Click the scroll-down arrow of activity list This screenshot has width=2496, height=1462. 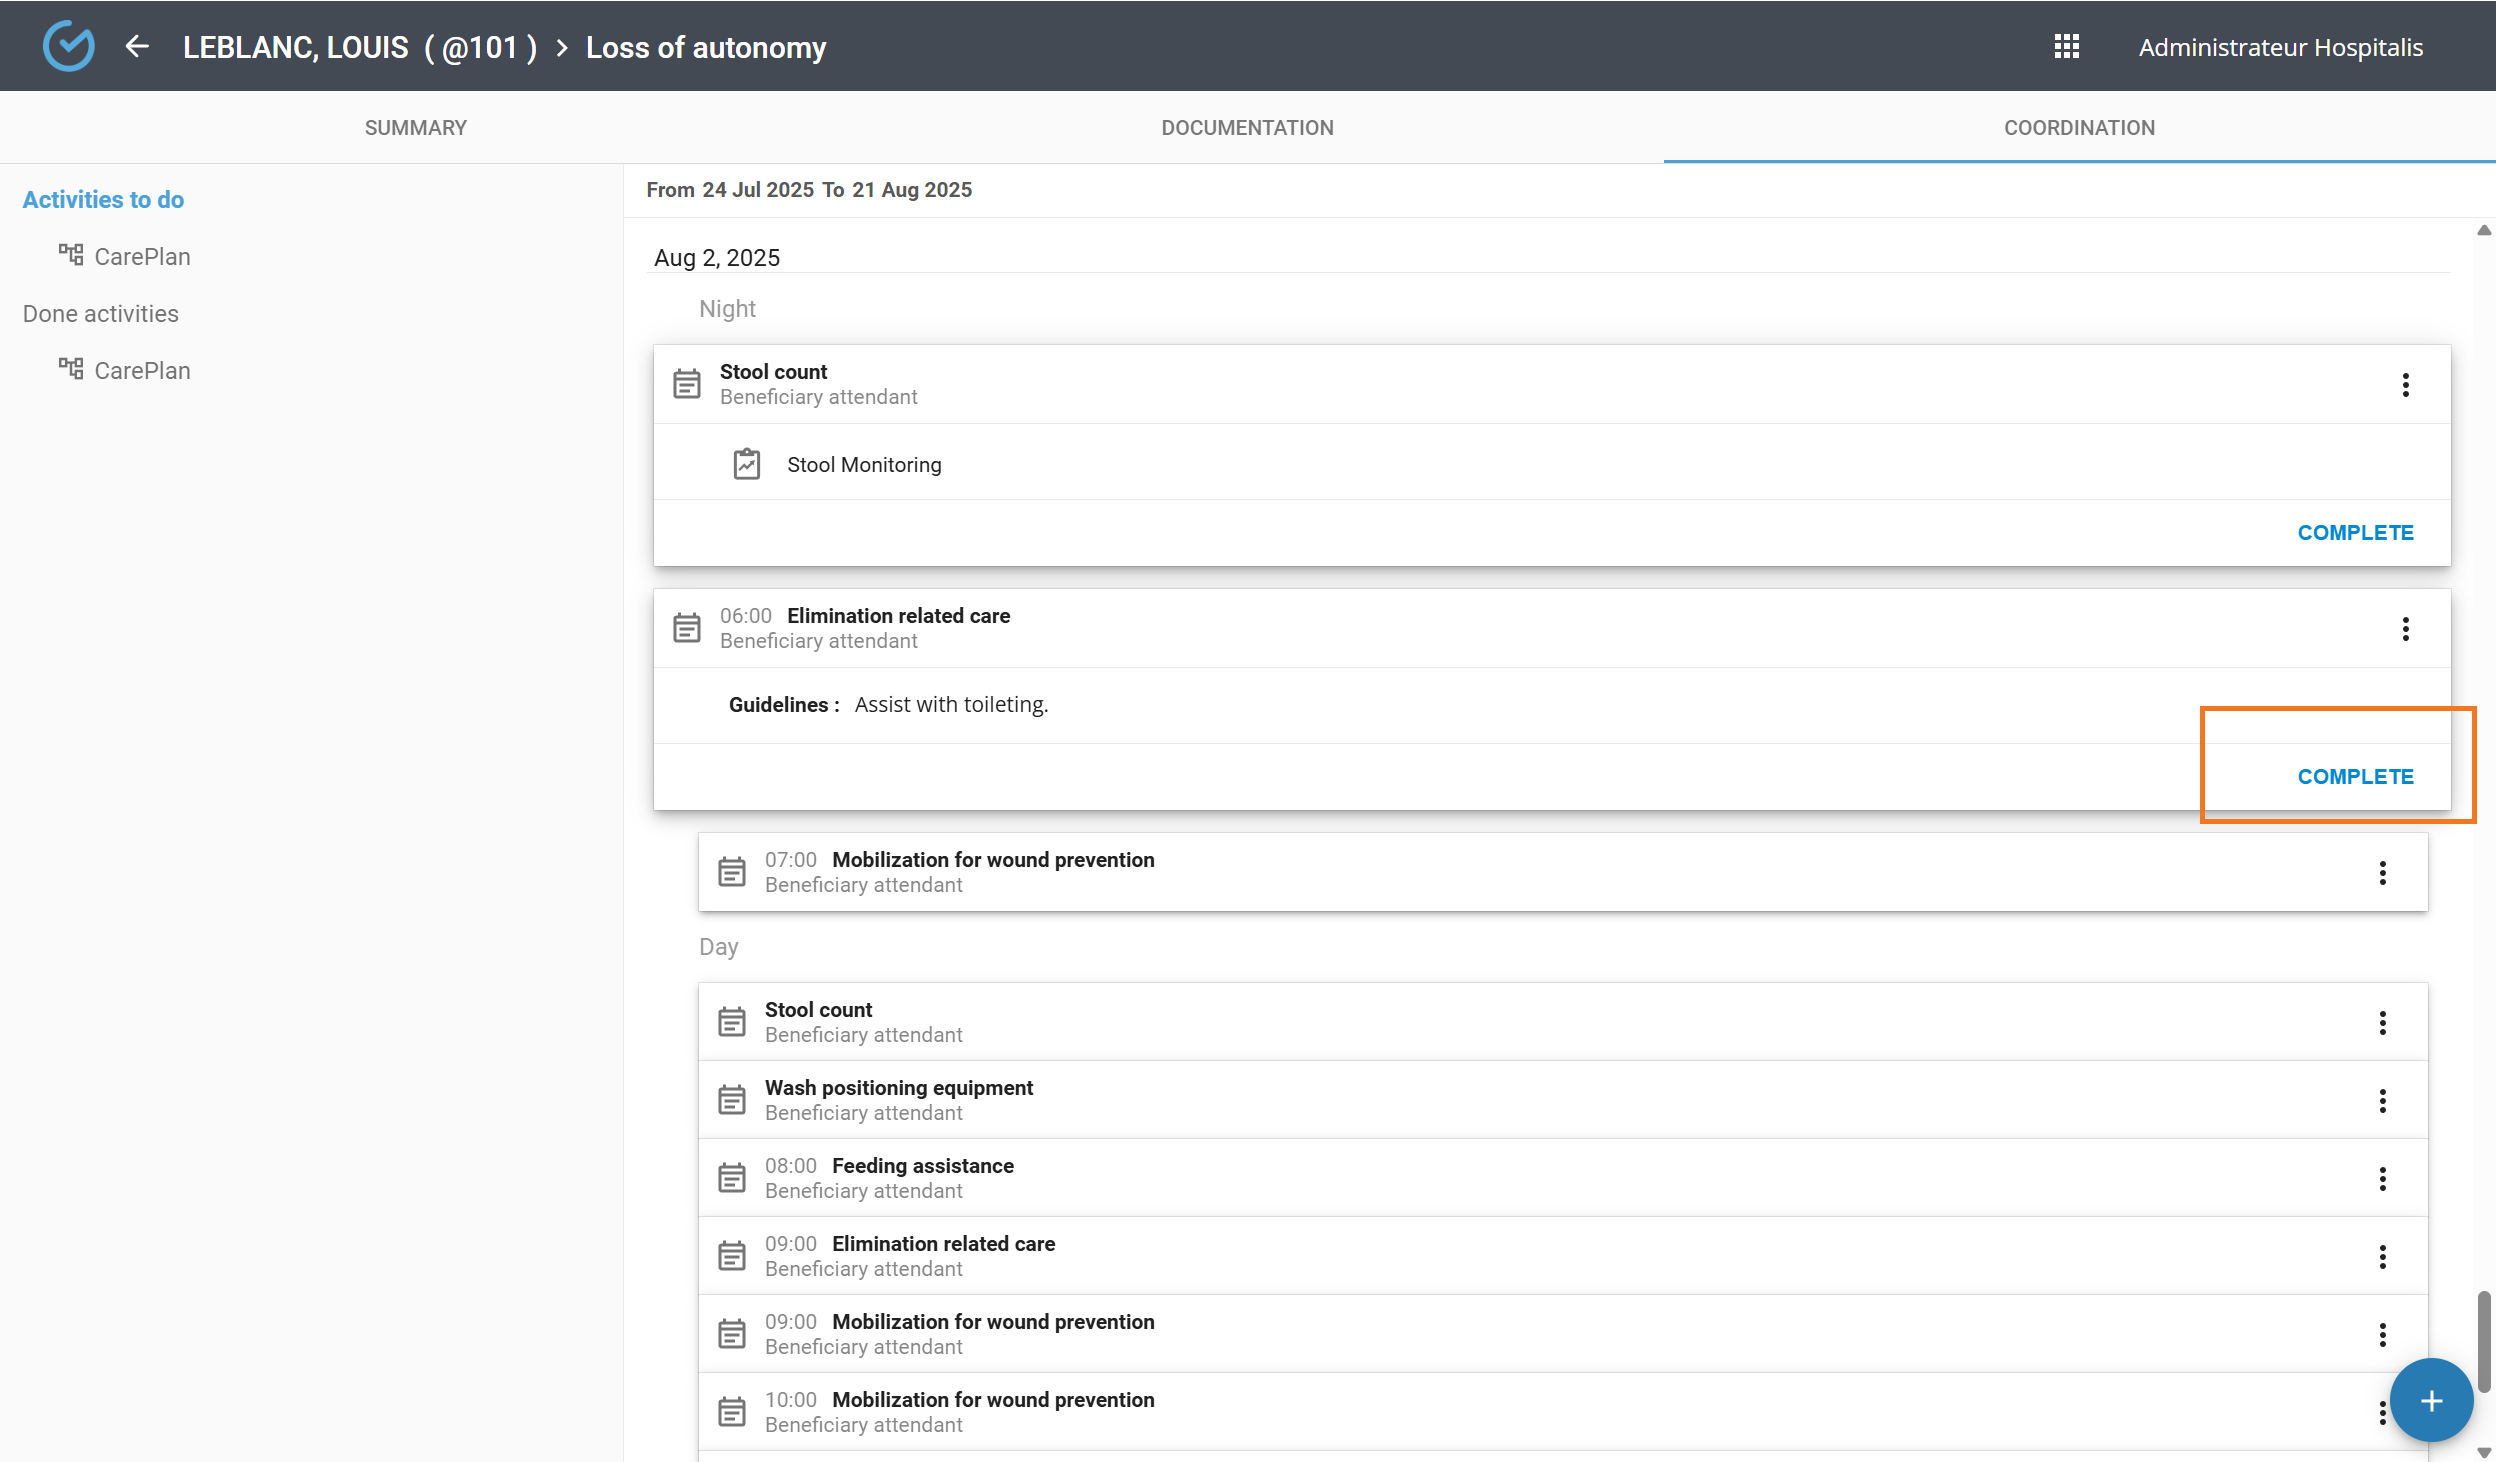pyautogui.click(x=2484, y=1452)
